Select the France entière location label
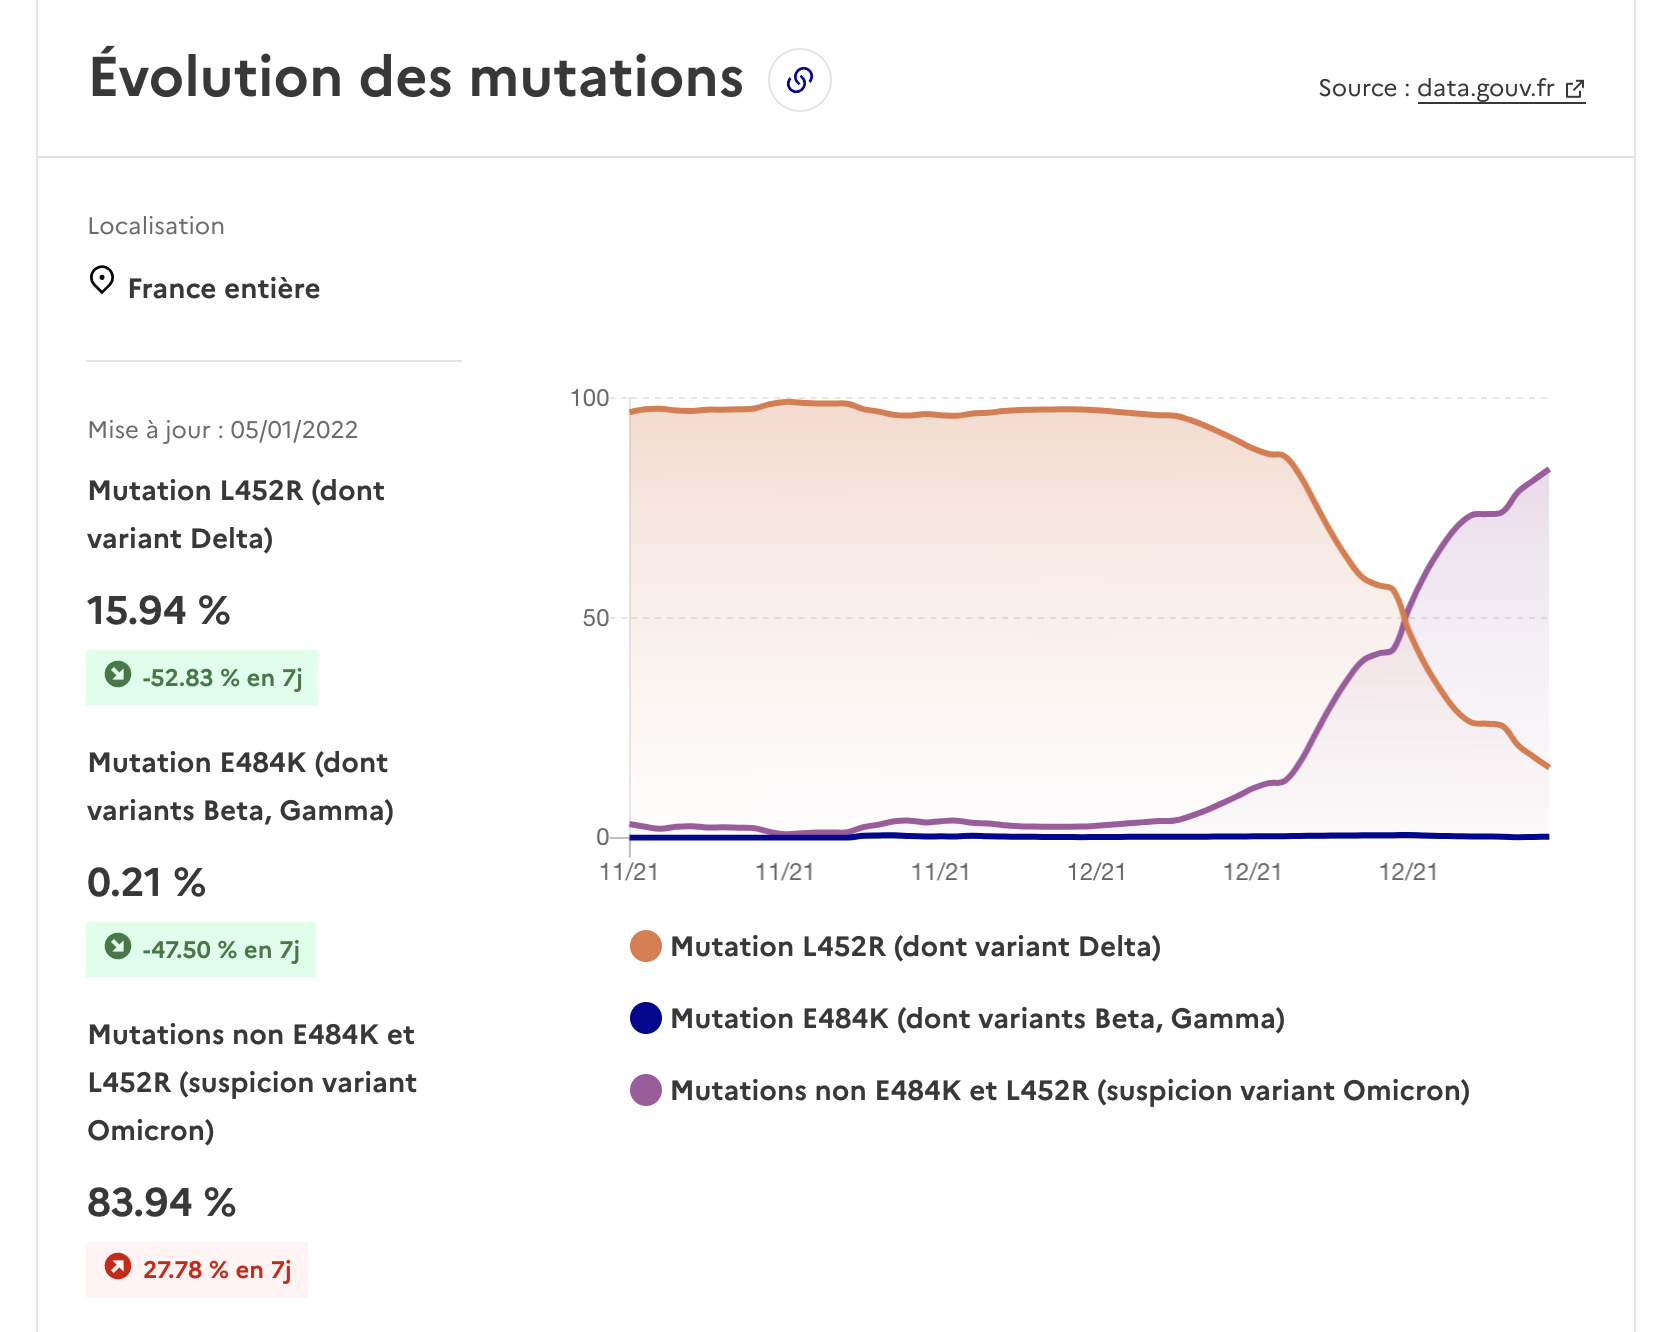This screenshot has height=1332, width=1672. click(x=224, y=289)
